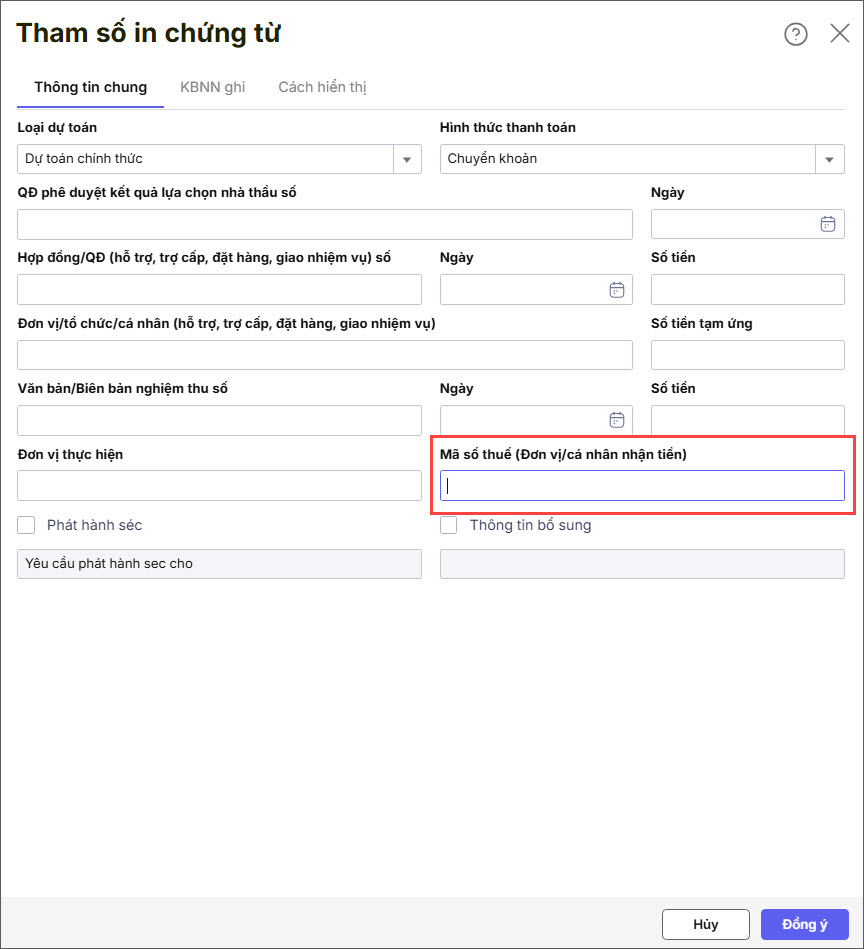Open calendar for Văn bản nghiệm thu date
This screenshot has height=949, width=864.
coord(617,420)
